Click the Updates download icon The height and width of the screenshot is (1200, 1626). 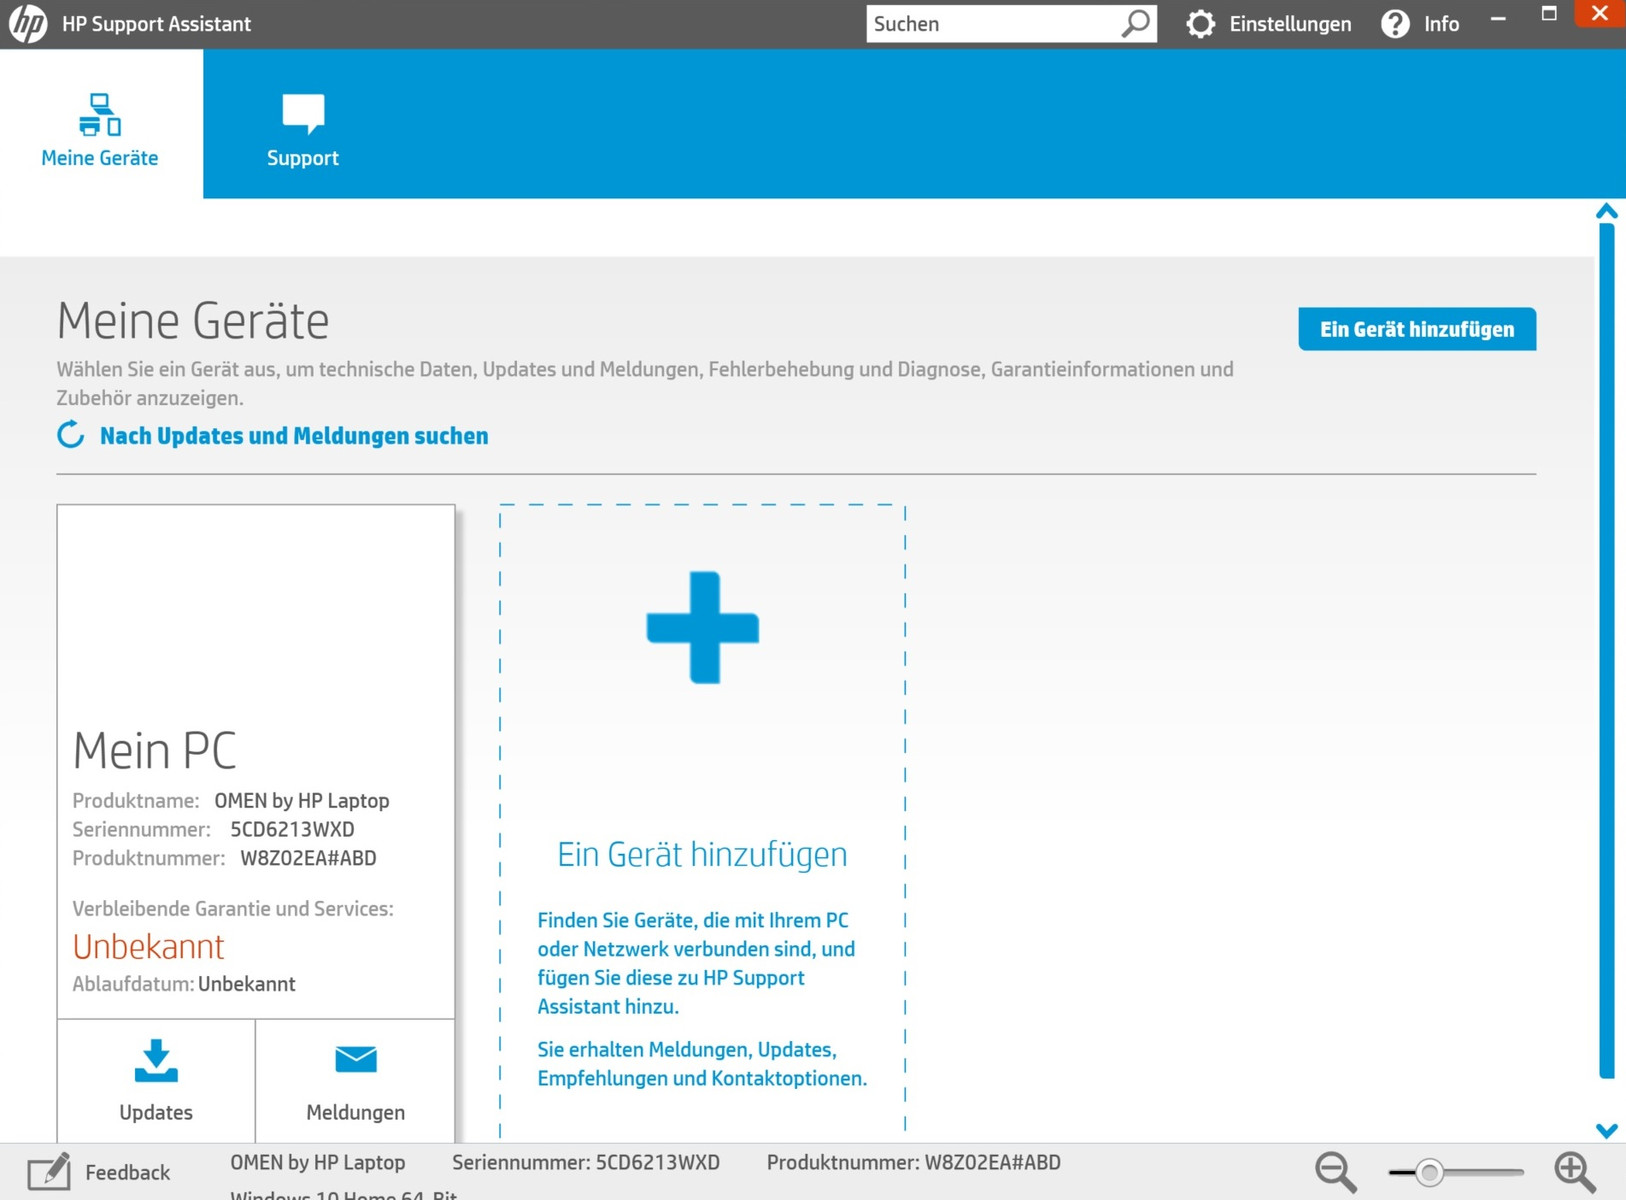click(156, 1061)
